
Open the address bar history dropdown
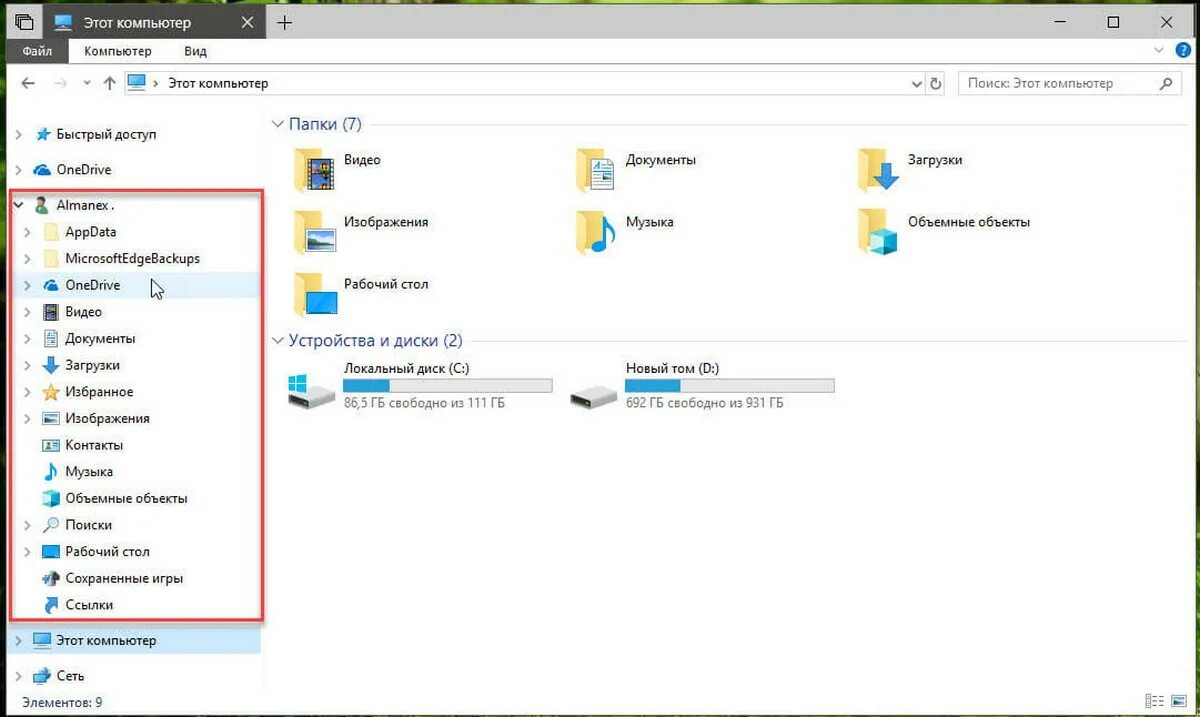click(915, 84)
